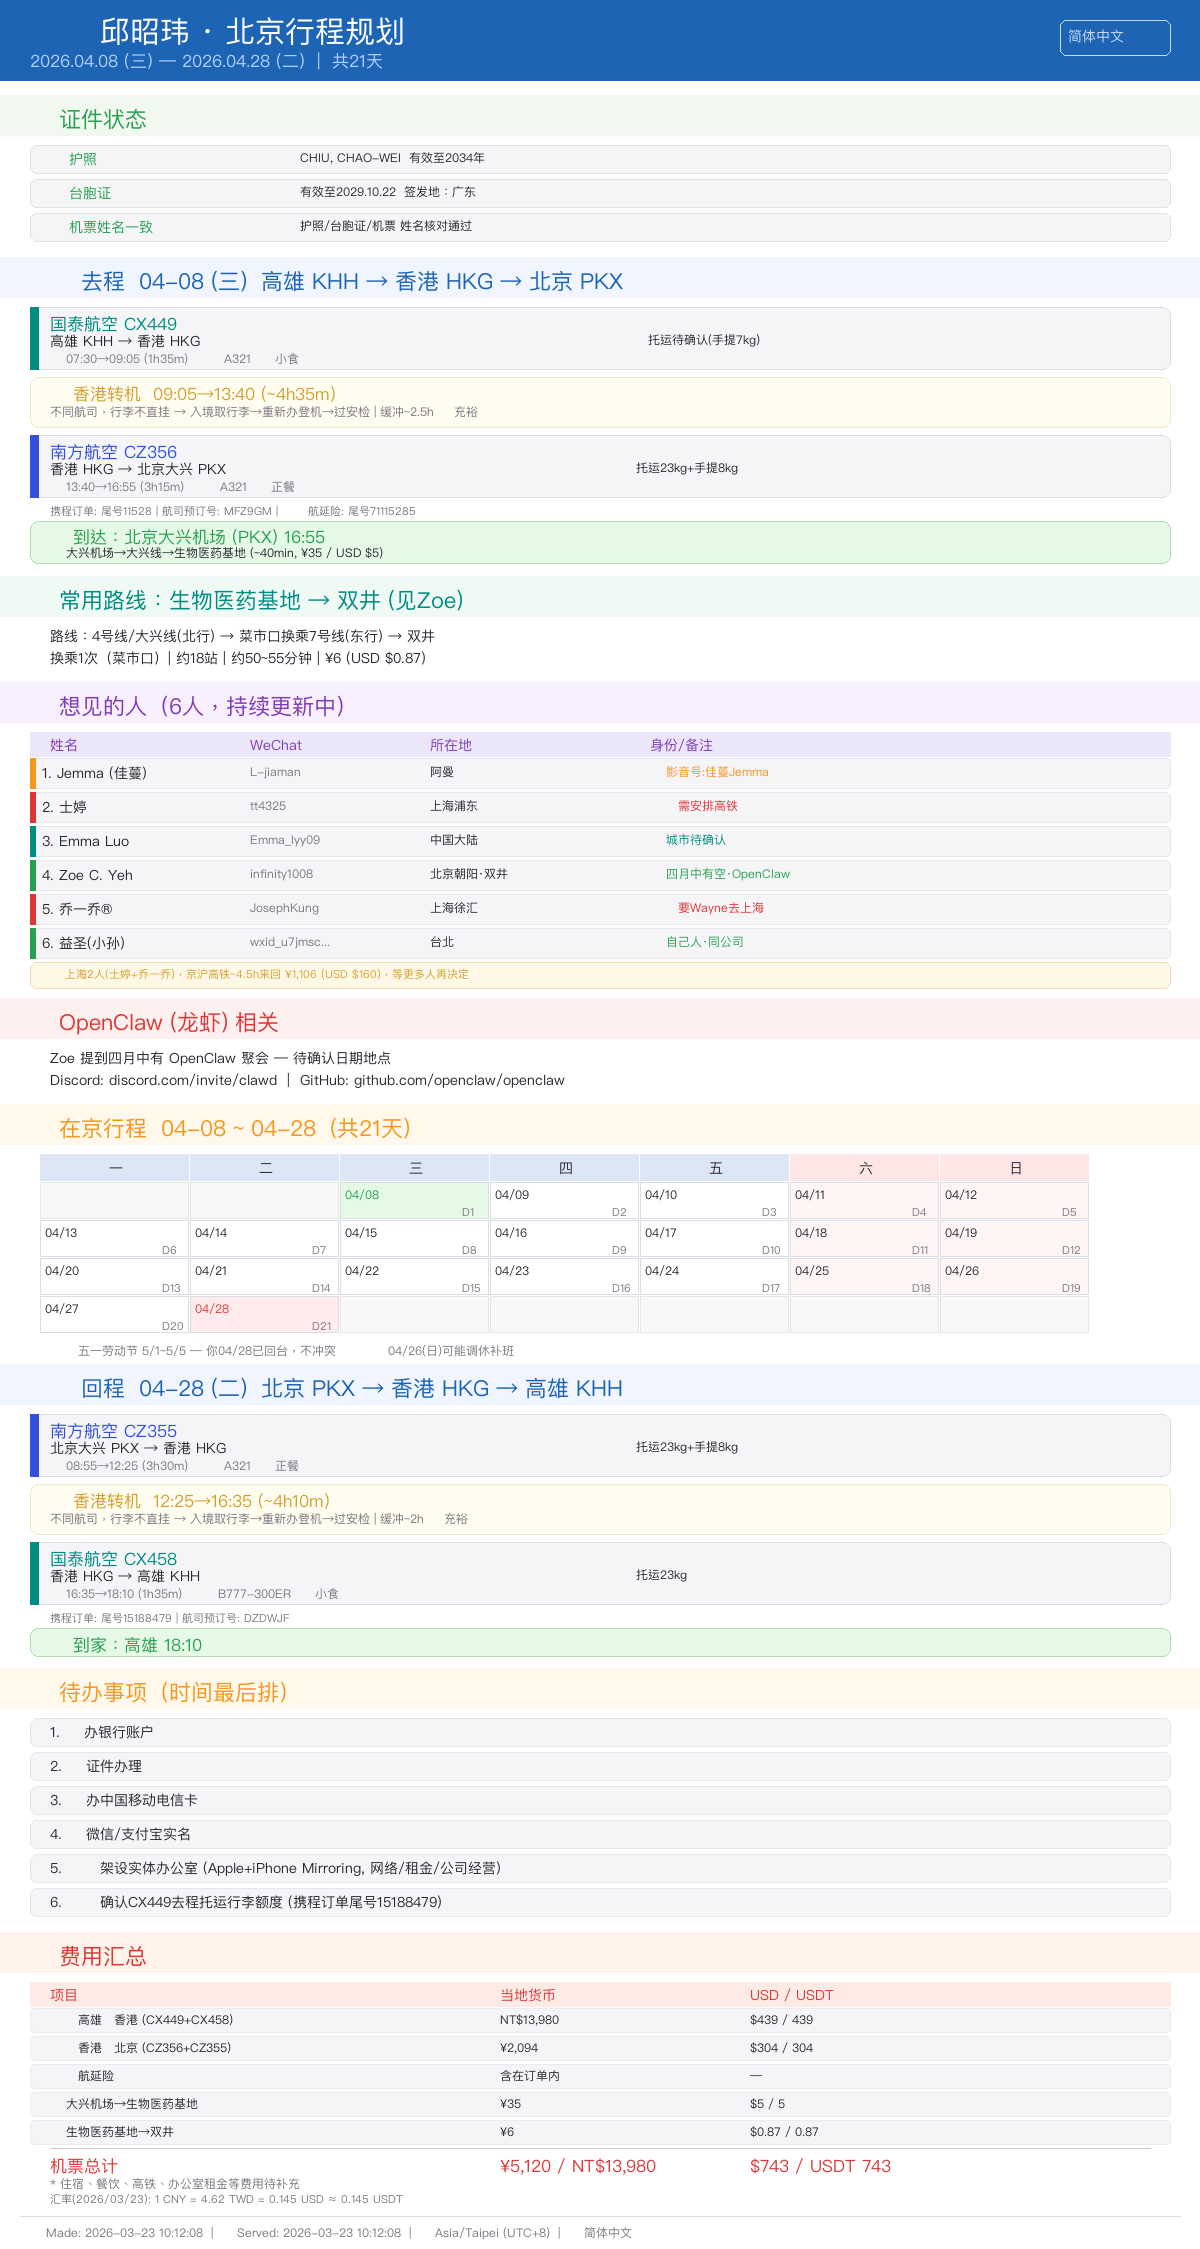Open the GitHub openclaw/openclaw link
Viewport: 1200px width, 2249px height.
tap(458, 1080)
